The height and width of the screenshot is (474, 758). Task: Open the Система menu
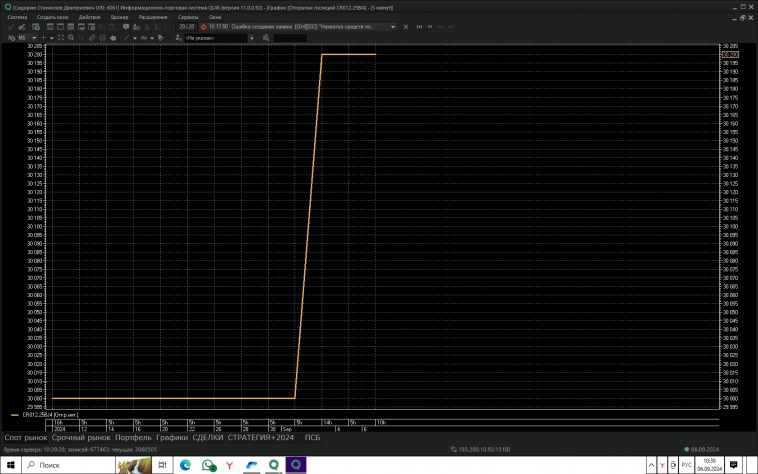(17, 18)
